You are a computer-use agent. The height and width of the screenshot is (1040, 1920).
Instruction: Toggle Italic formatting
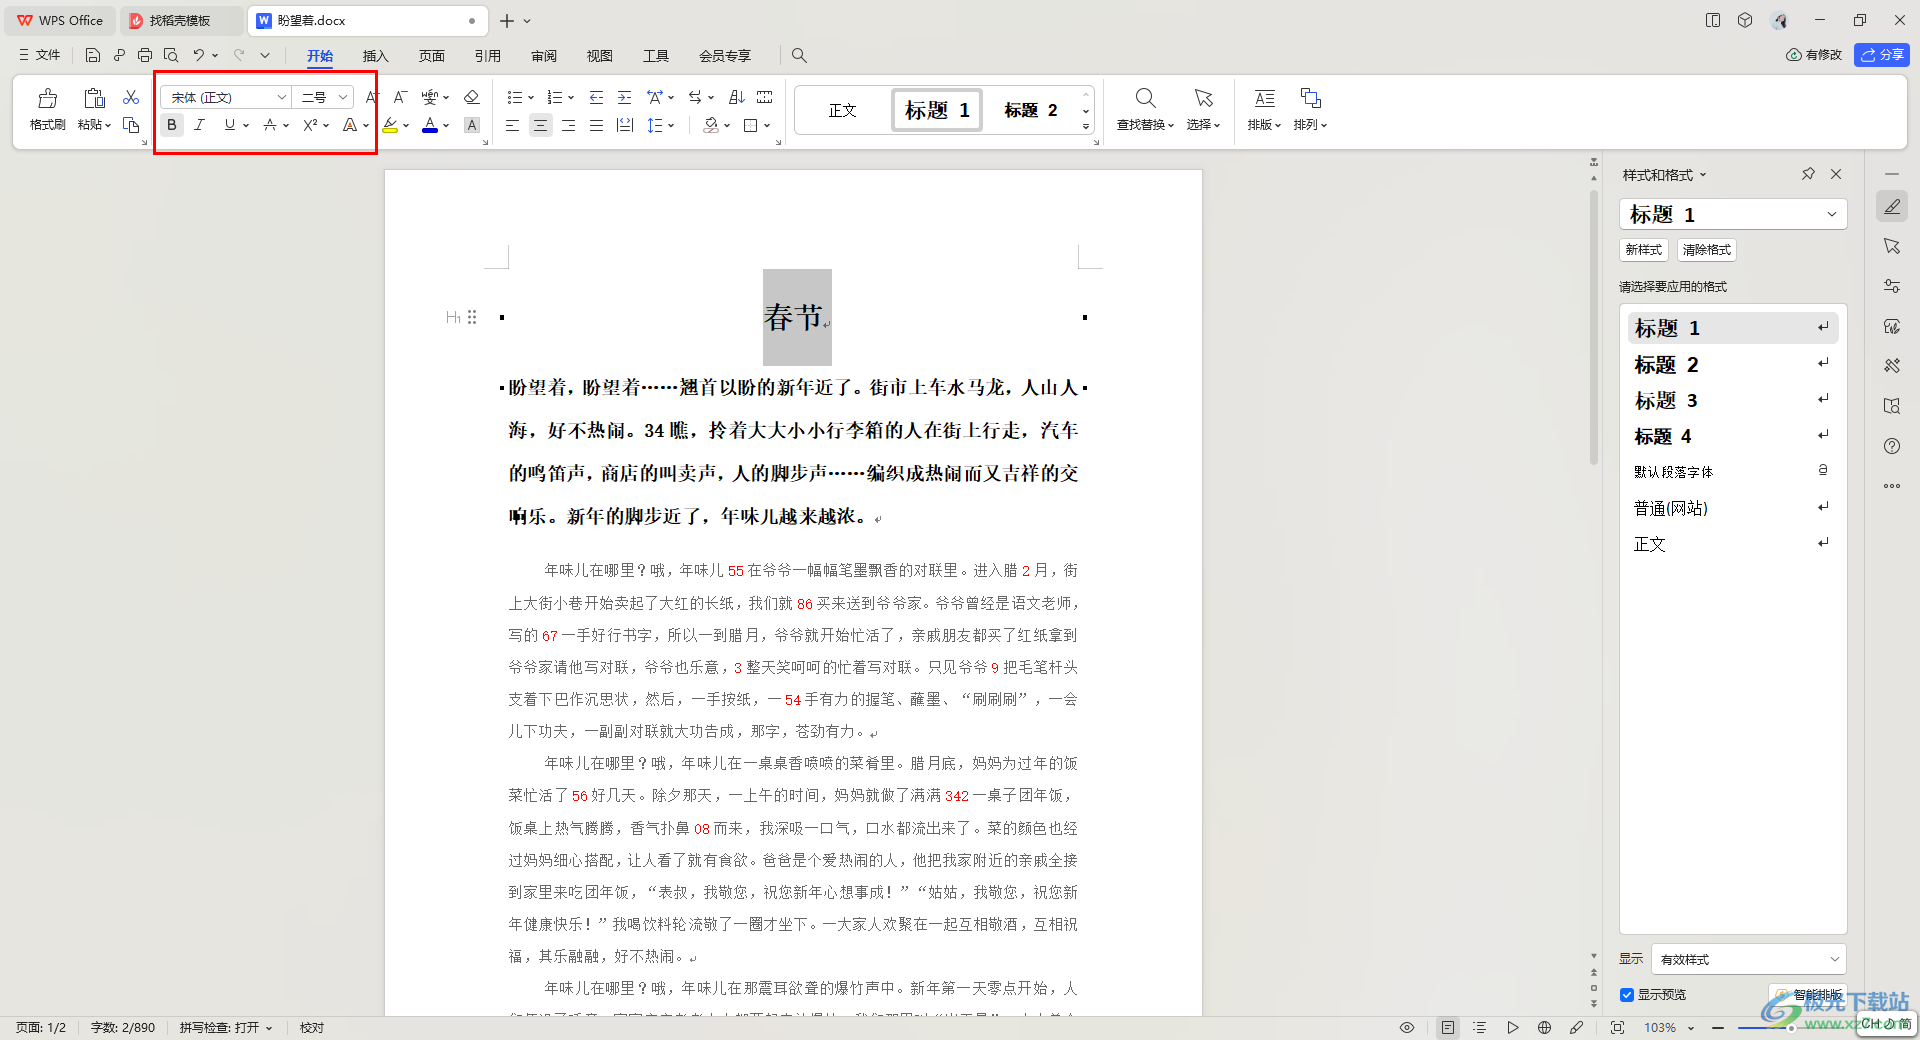[x=200, y=125]
